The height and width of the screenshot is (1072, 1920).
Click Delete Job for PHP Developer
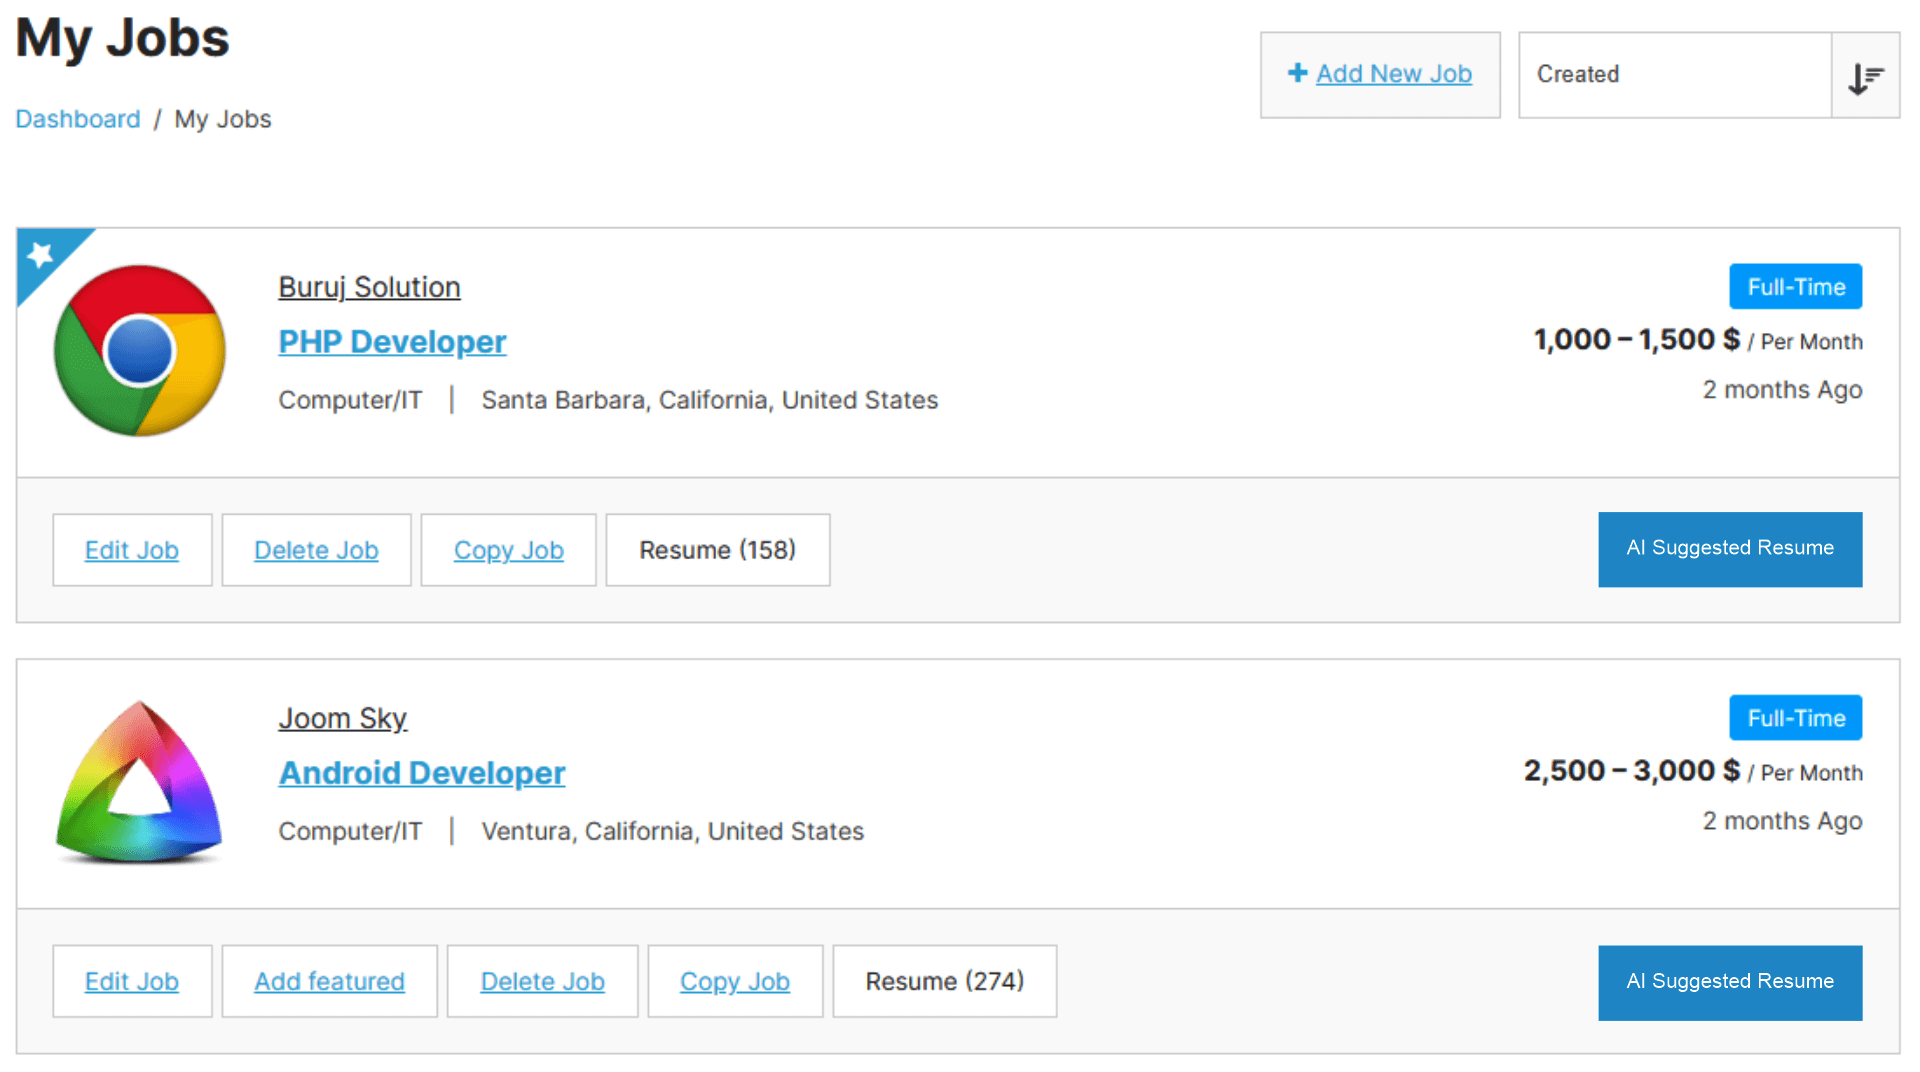316,550
